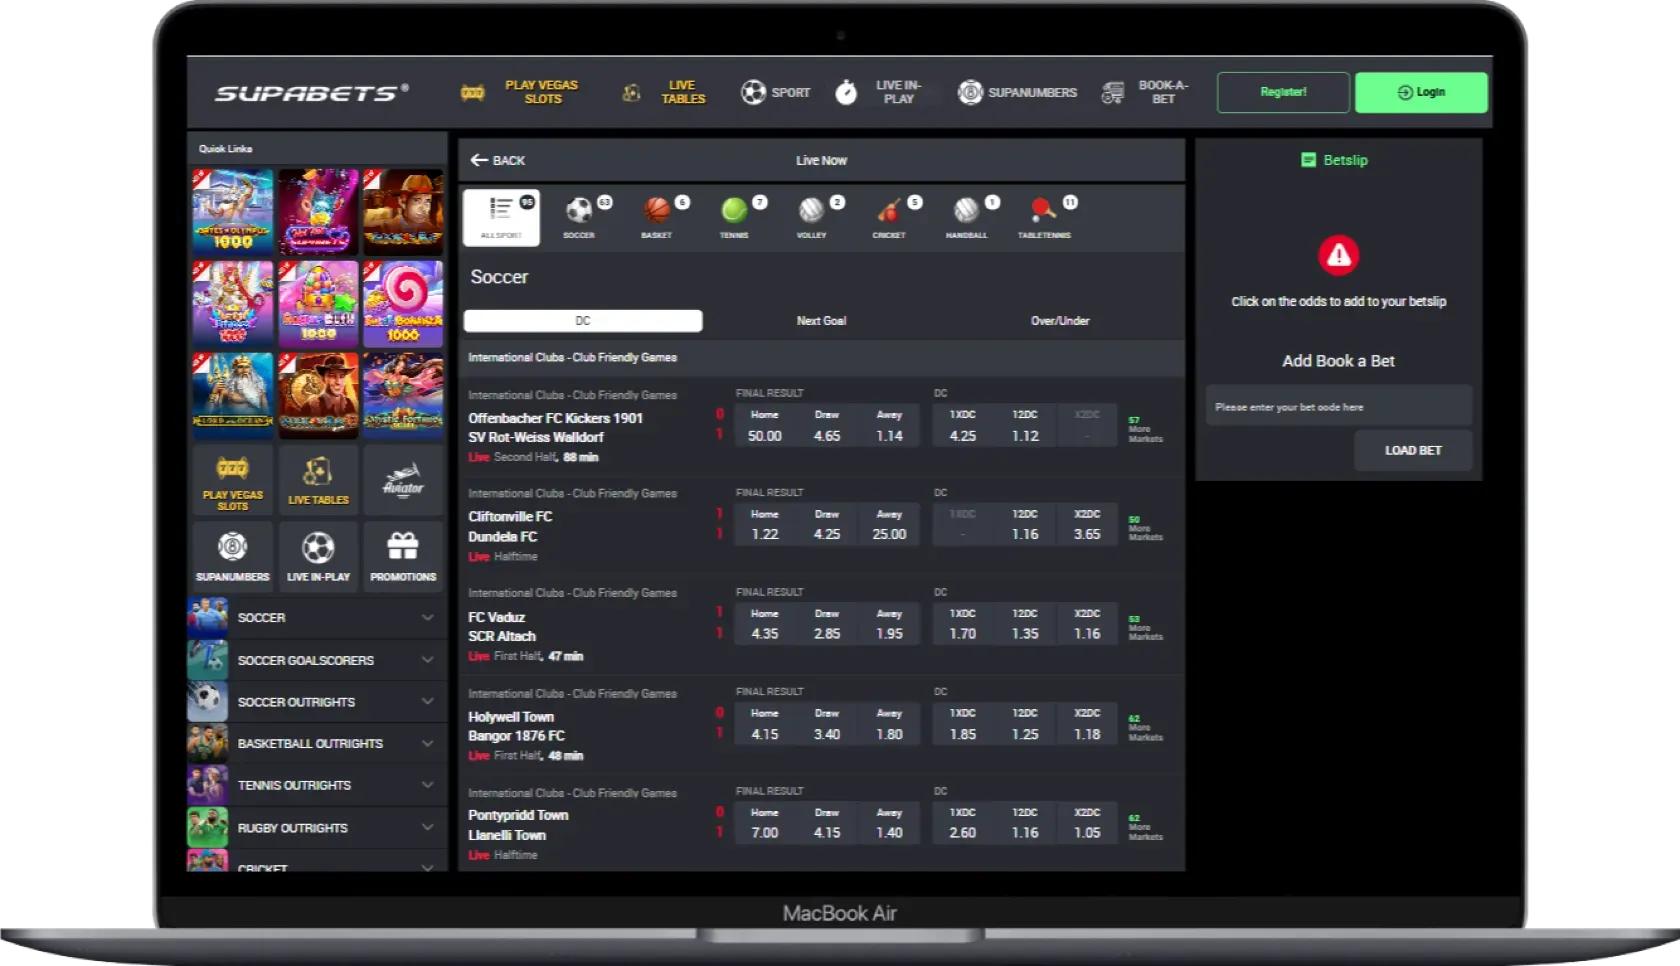Image resolution: width=1680 pixels, height=966 pixels.
Task: Pick Home odds 50.00 for Offenbacher Kickers
Action: pos(764,426)
